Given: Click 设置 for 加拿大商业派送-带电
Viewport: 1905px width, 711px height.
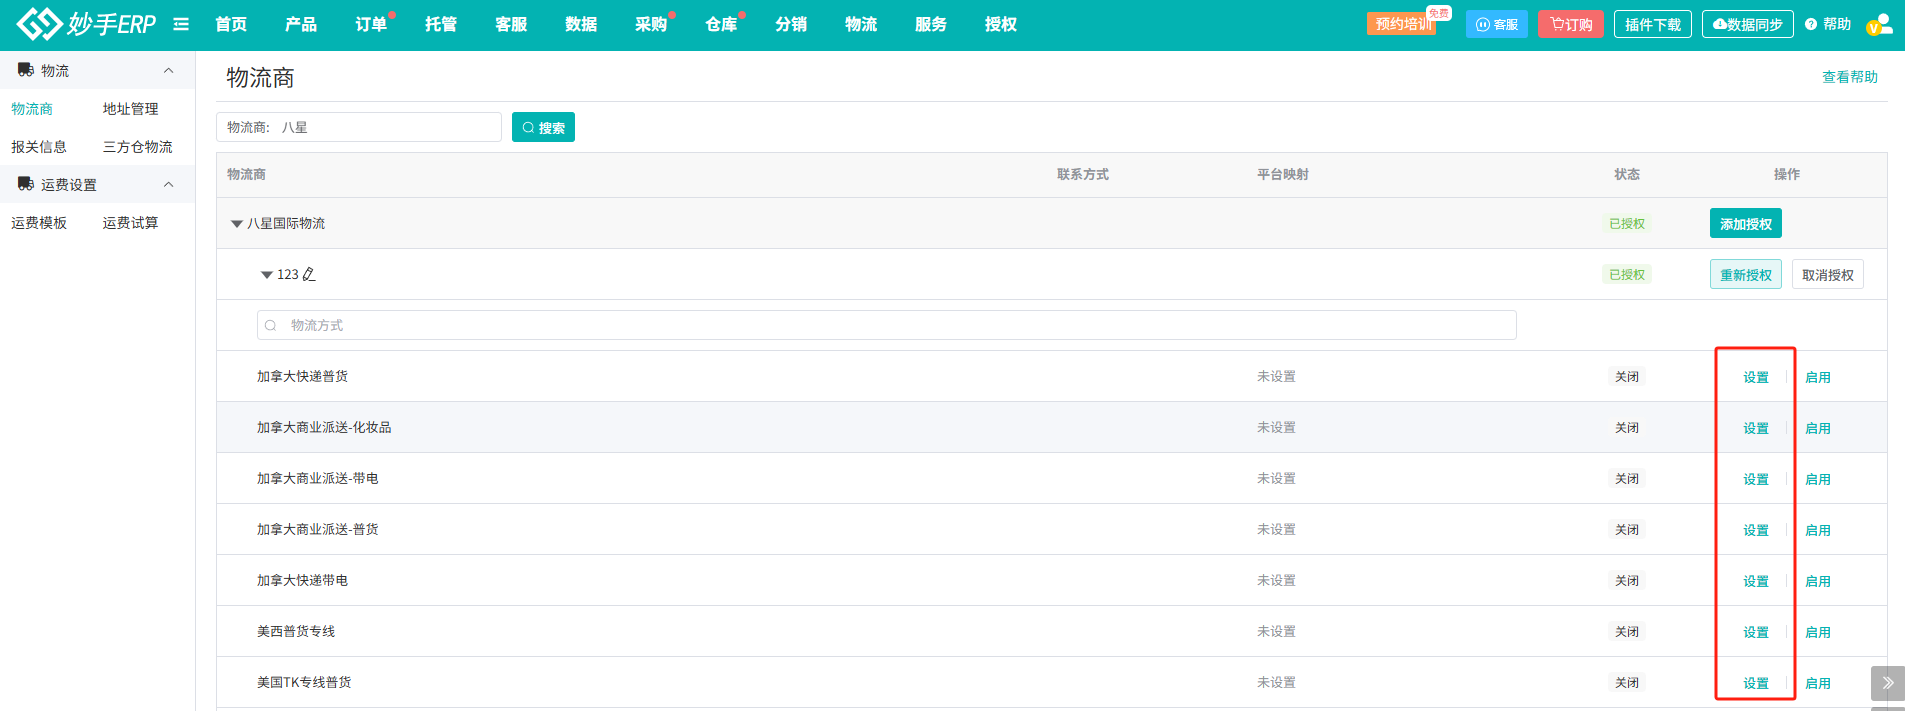Looking at the screenshot, I should coord(1756,479).
